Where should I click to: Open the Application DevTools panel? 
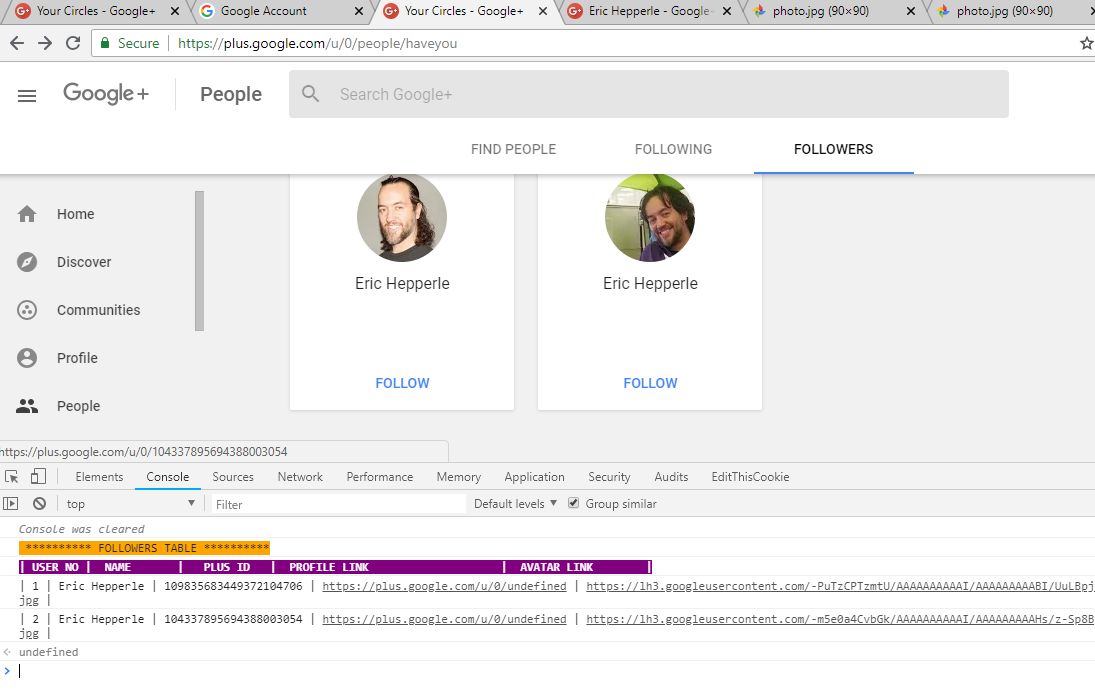(534, 477)
